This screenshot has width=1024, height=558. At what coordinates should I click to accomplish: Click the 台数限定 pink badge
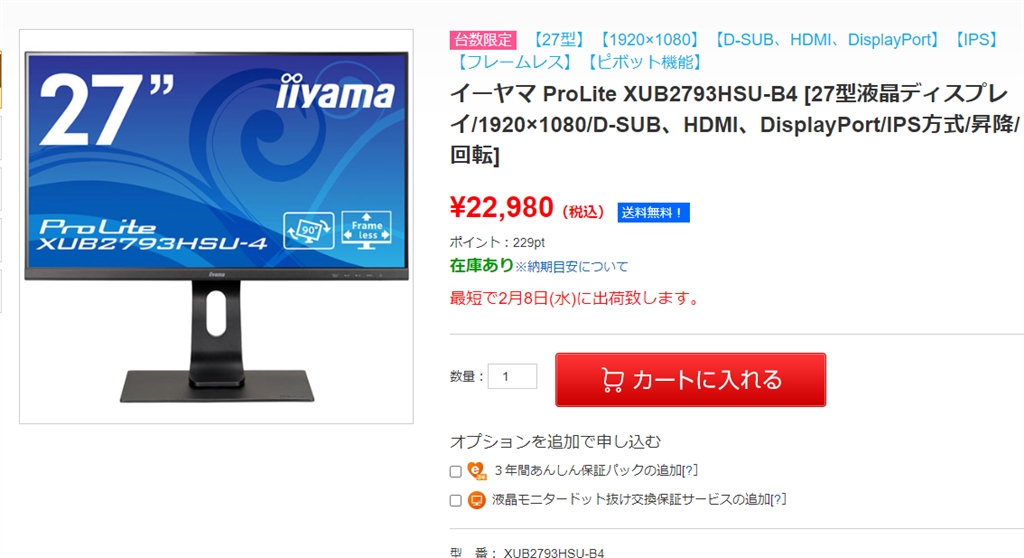[x=483, y=40]
